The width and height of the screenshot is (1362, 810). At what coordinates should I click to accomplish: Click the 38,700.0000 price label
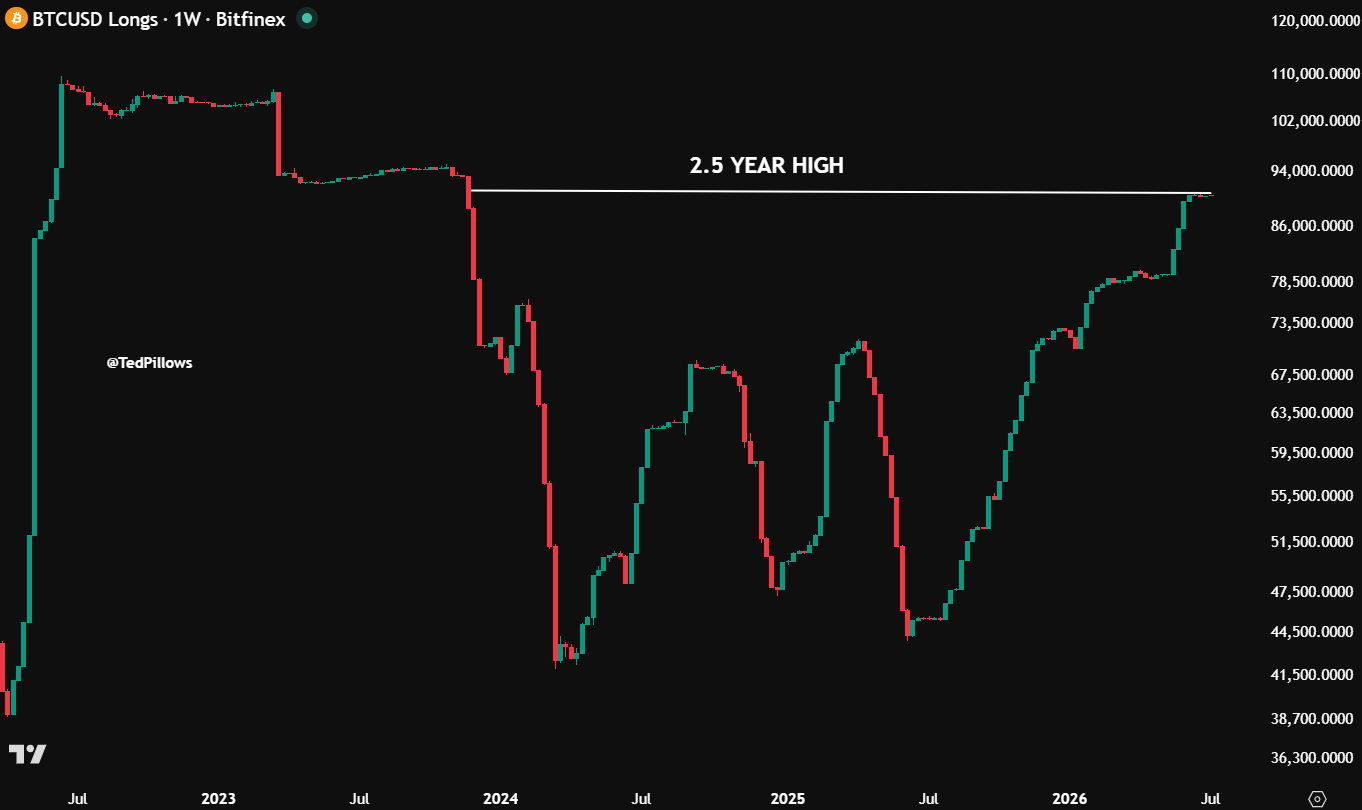1314,719
